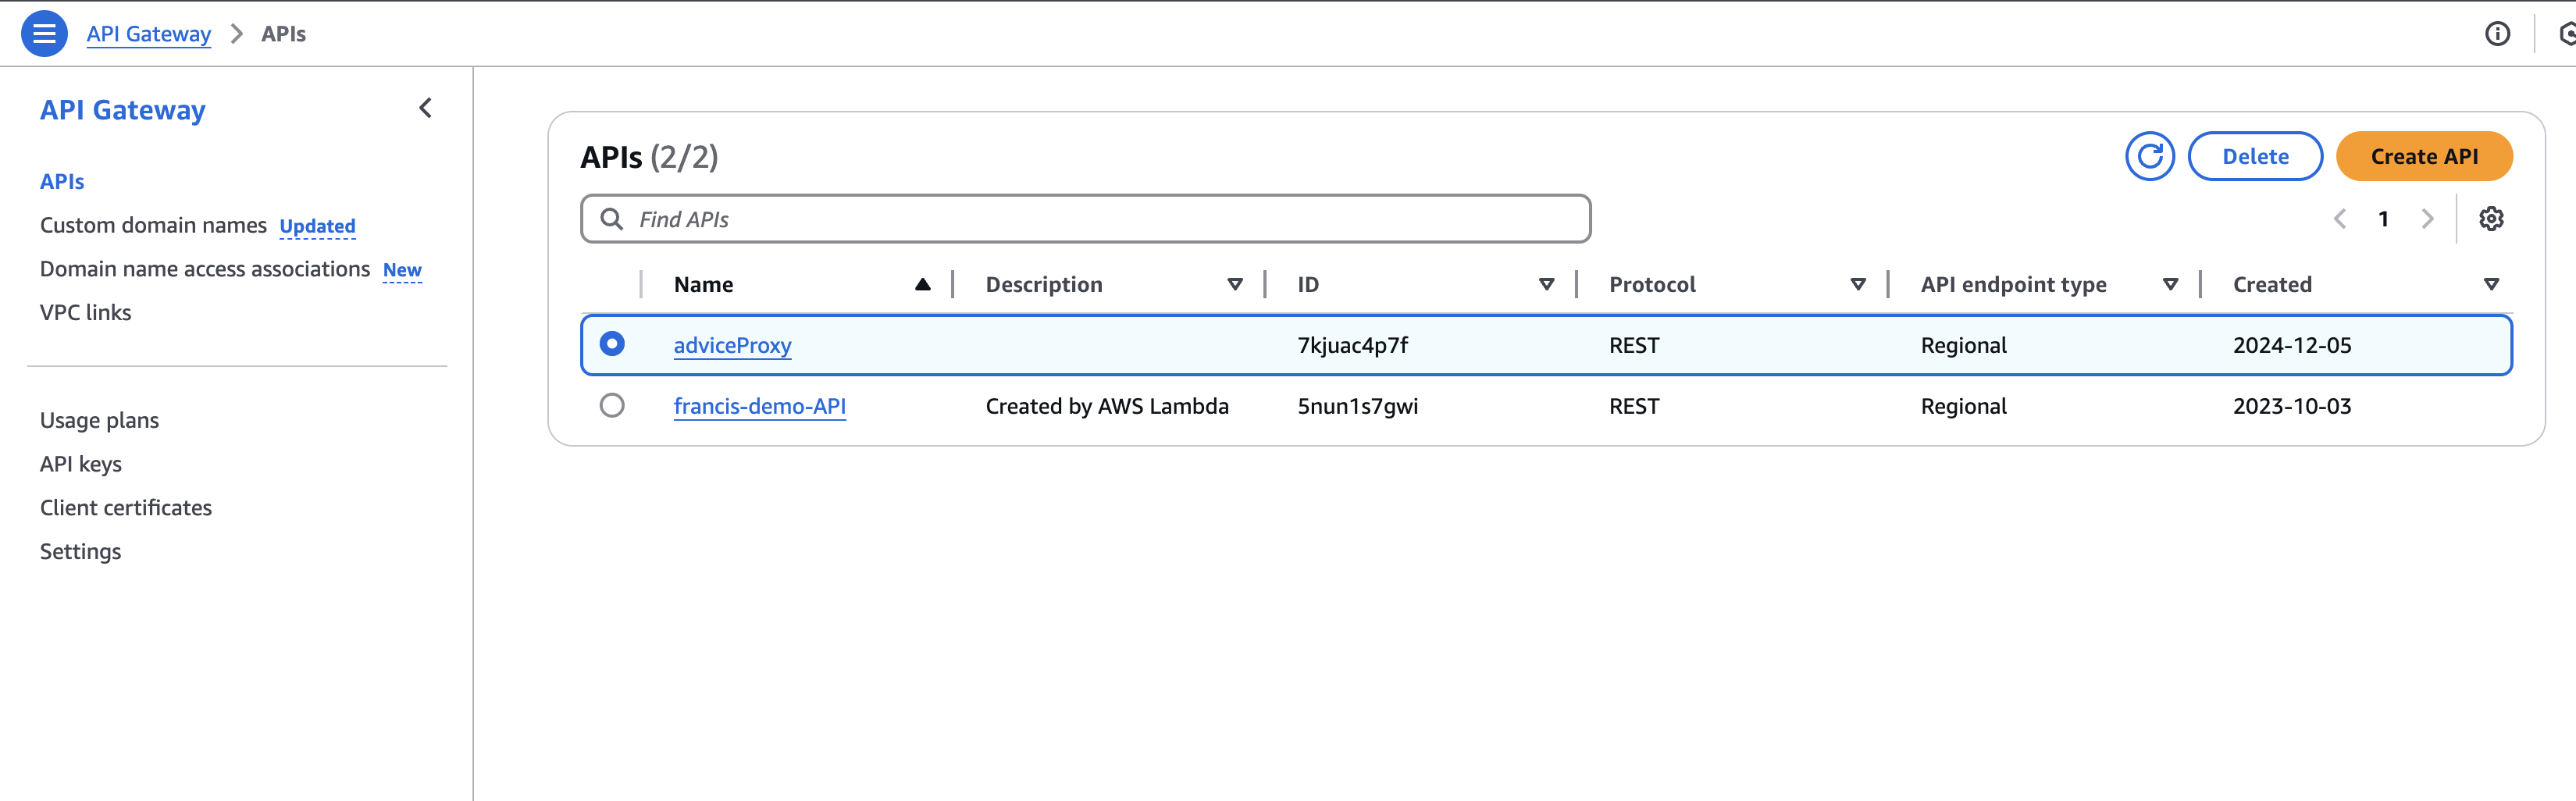
Task: Open the hamburger navigation menu
Action: tap(44, 34)
